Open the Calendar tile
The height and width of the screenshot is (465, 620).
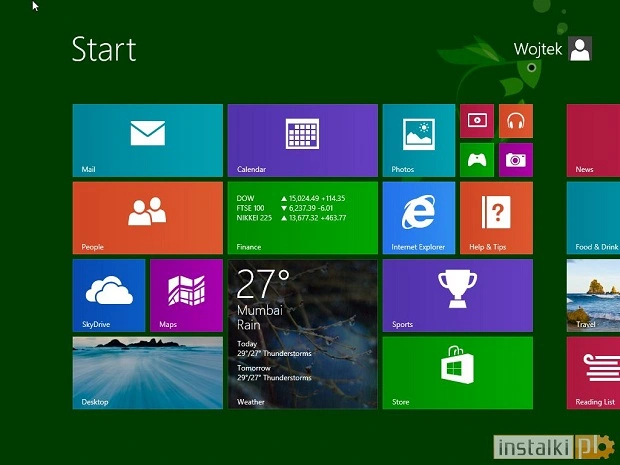(x=303, y=140)
